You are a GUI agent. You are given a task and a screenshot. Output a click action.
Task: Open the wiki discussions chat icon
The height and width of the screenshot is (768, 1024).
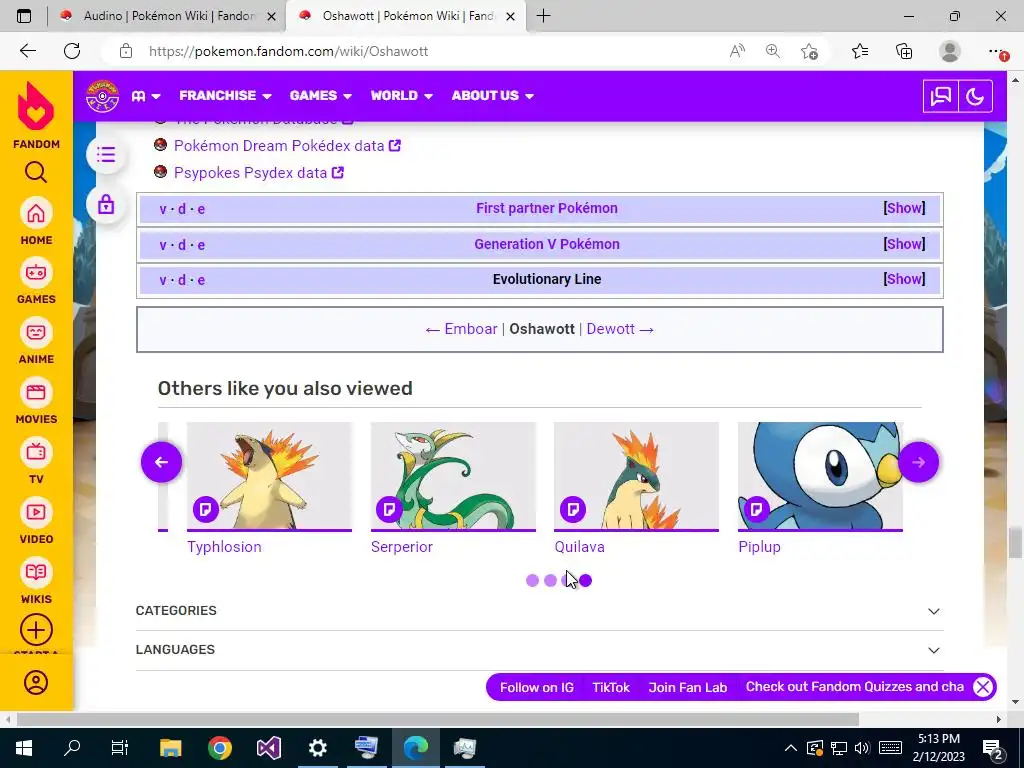[940, 97]
